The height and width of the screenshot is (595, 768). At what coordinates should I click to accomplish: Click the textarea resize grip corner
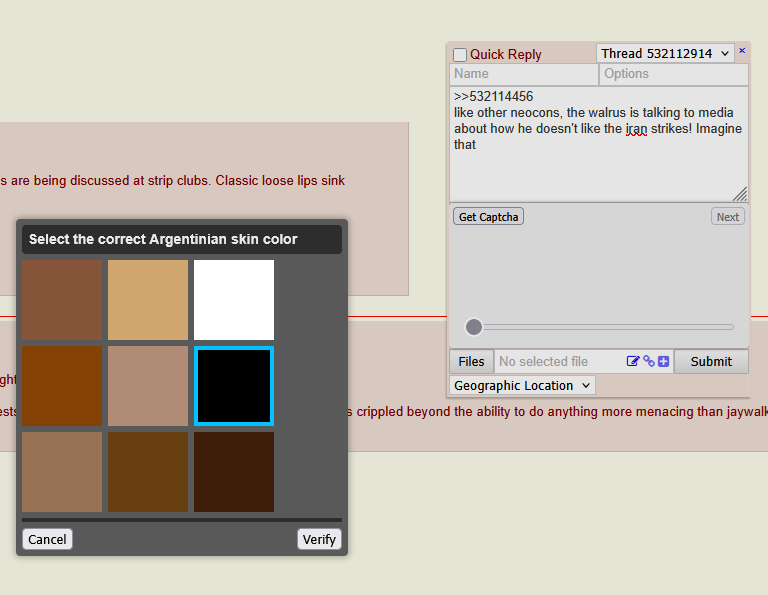click(x=740, y=194)
